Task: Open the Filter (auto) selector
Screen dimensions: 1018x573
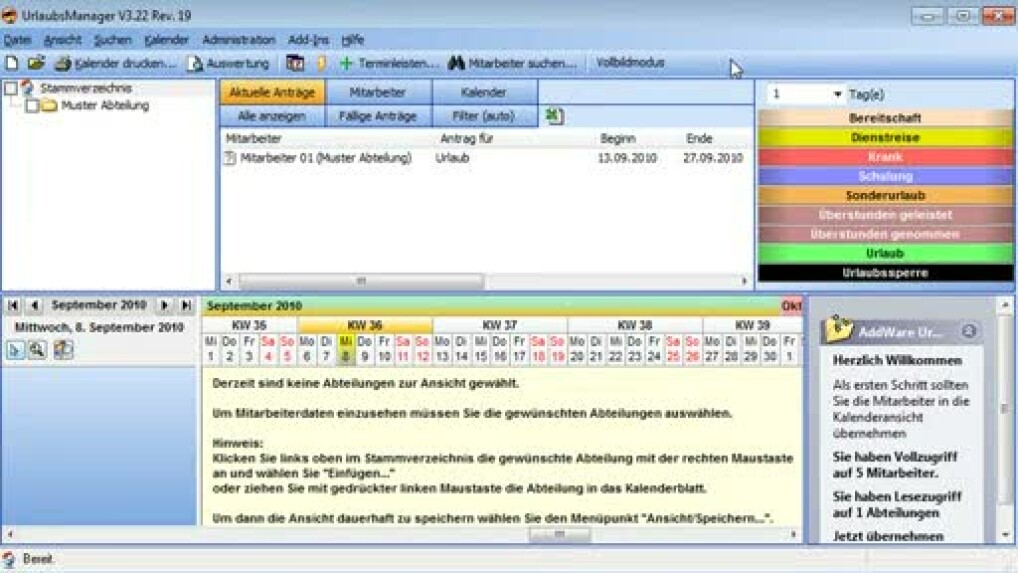Action: click(484, 116)
